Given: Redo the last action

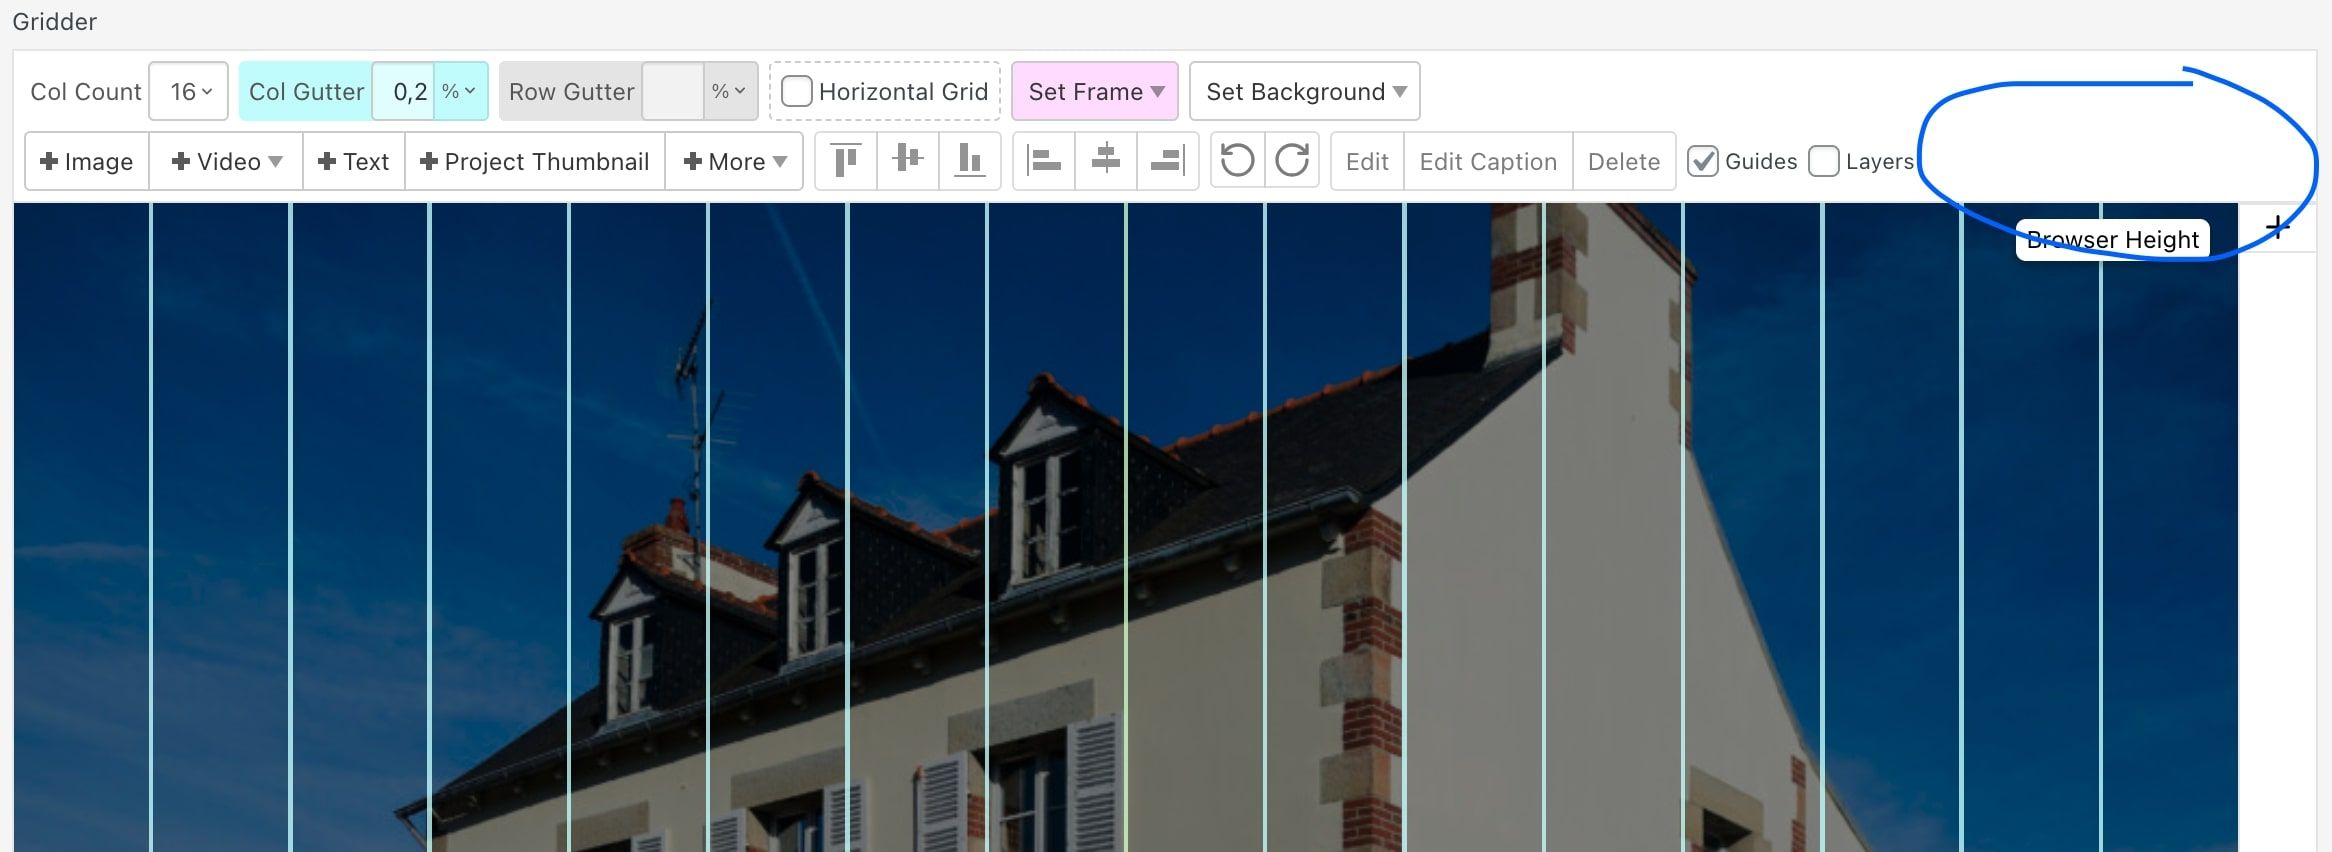Looking at the screenshot, I should pyautogui.click(x=1292, y=160).
